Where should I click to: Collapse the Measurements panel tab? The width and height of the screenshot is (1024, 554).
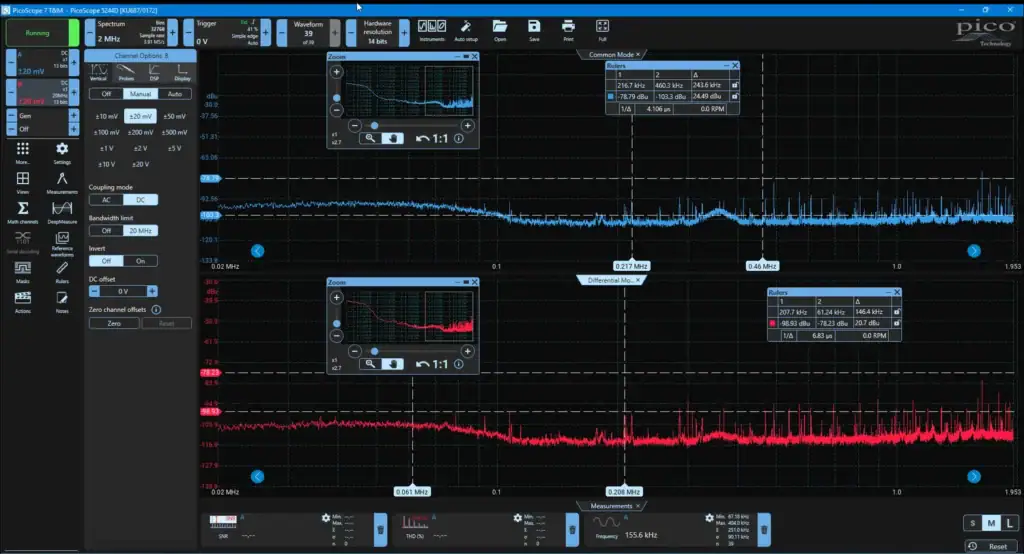point(611,506)
